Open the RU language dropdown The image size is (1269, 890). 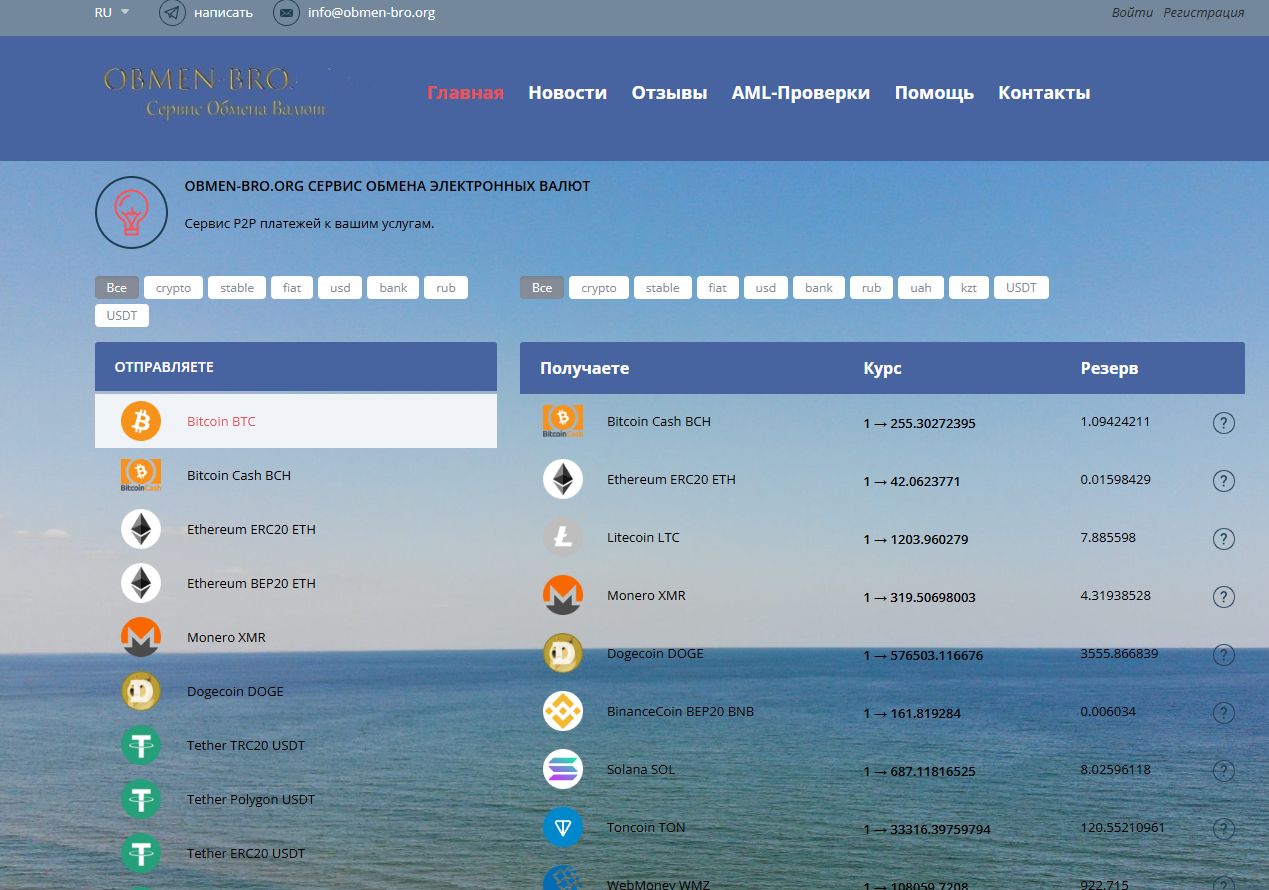[x=111, y=13]
